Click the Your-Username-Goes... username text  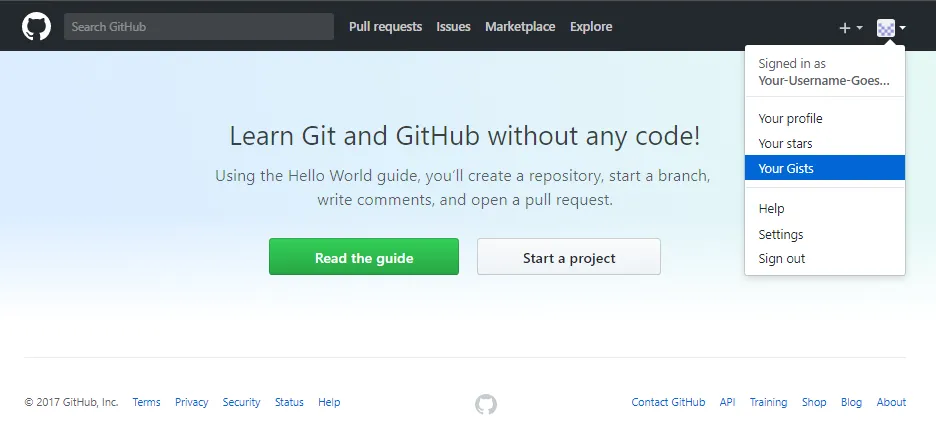[824, 81]
